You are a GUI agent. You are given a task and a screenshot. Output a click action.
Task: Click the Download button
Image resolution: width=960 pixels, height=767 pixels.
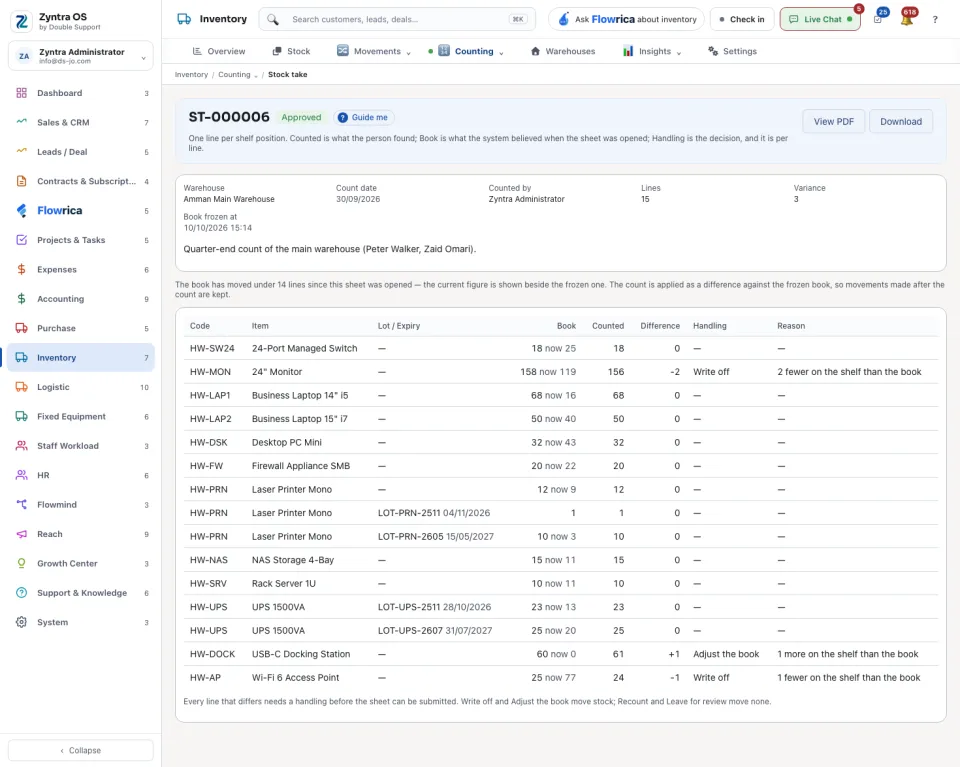[901, 122]
